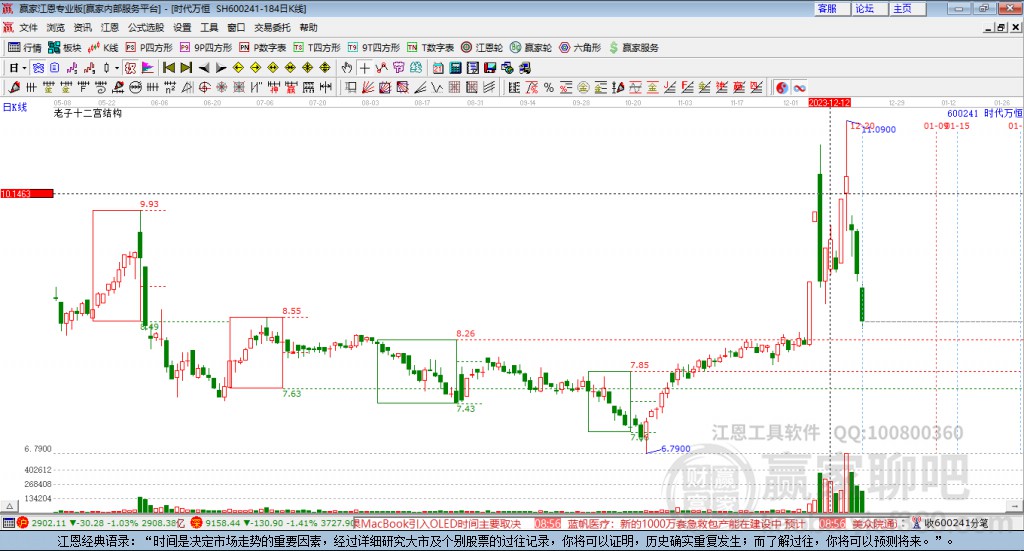Click the 600241 时代万恒 stock label
The width and height of the screenshot is (1024, 551).
coord(985,113)
